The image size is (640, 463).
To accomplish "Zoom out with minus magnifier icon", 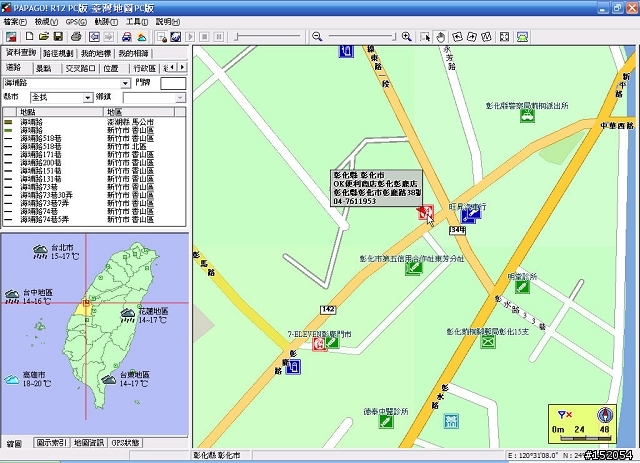I will point(317,37).
